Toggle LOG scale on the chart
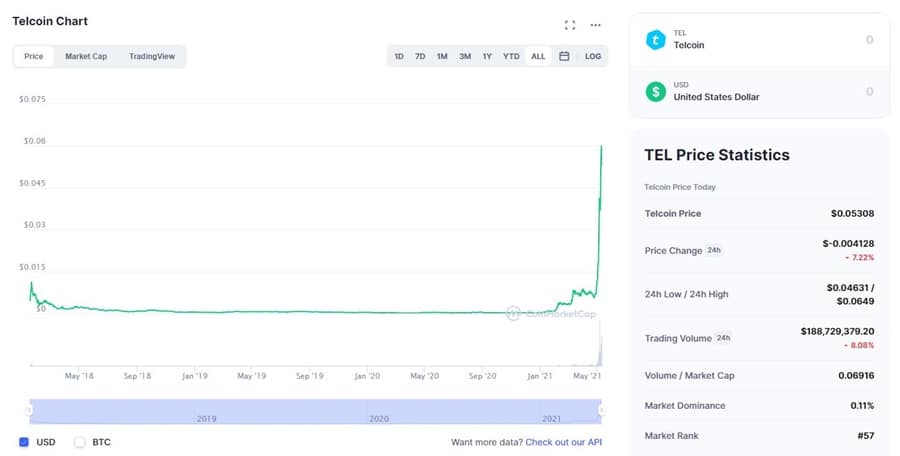 click(x=593, y=56)
